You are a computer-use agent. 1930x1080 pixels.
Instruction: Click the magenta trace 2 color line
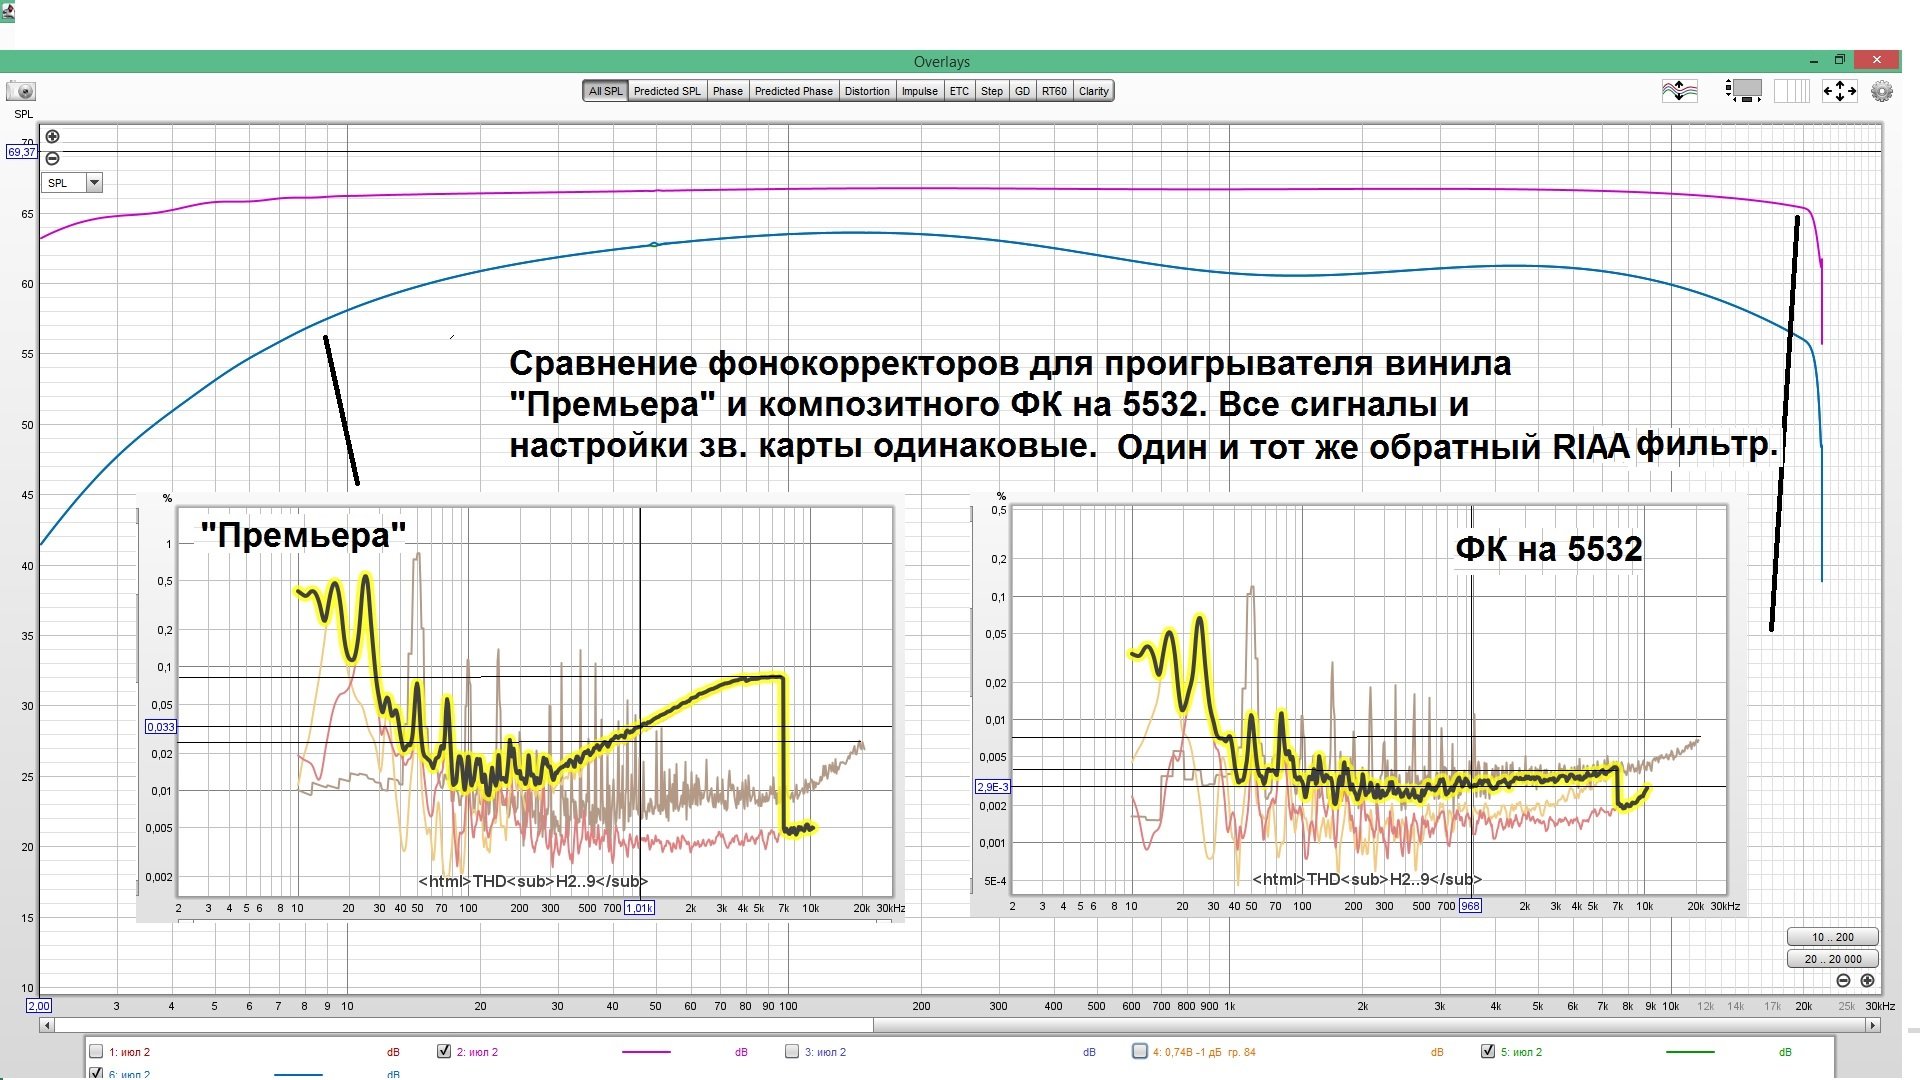[x=646, y=1052]
